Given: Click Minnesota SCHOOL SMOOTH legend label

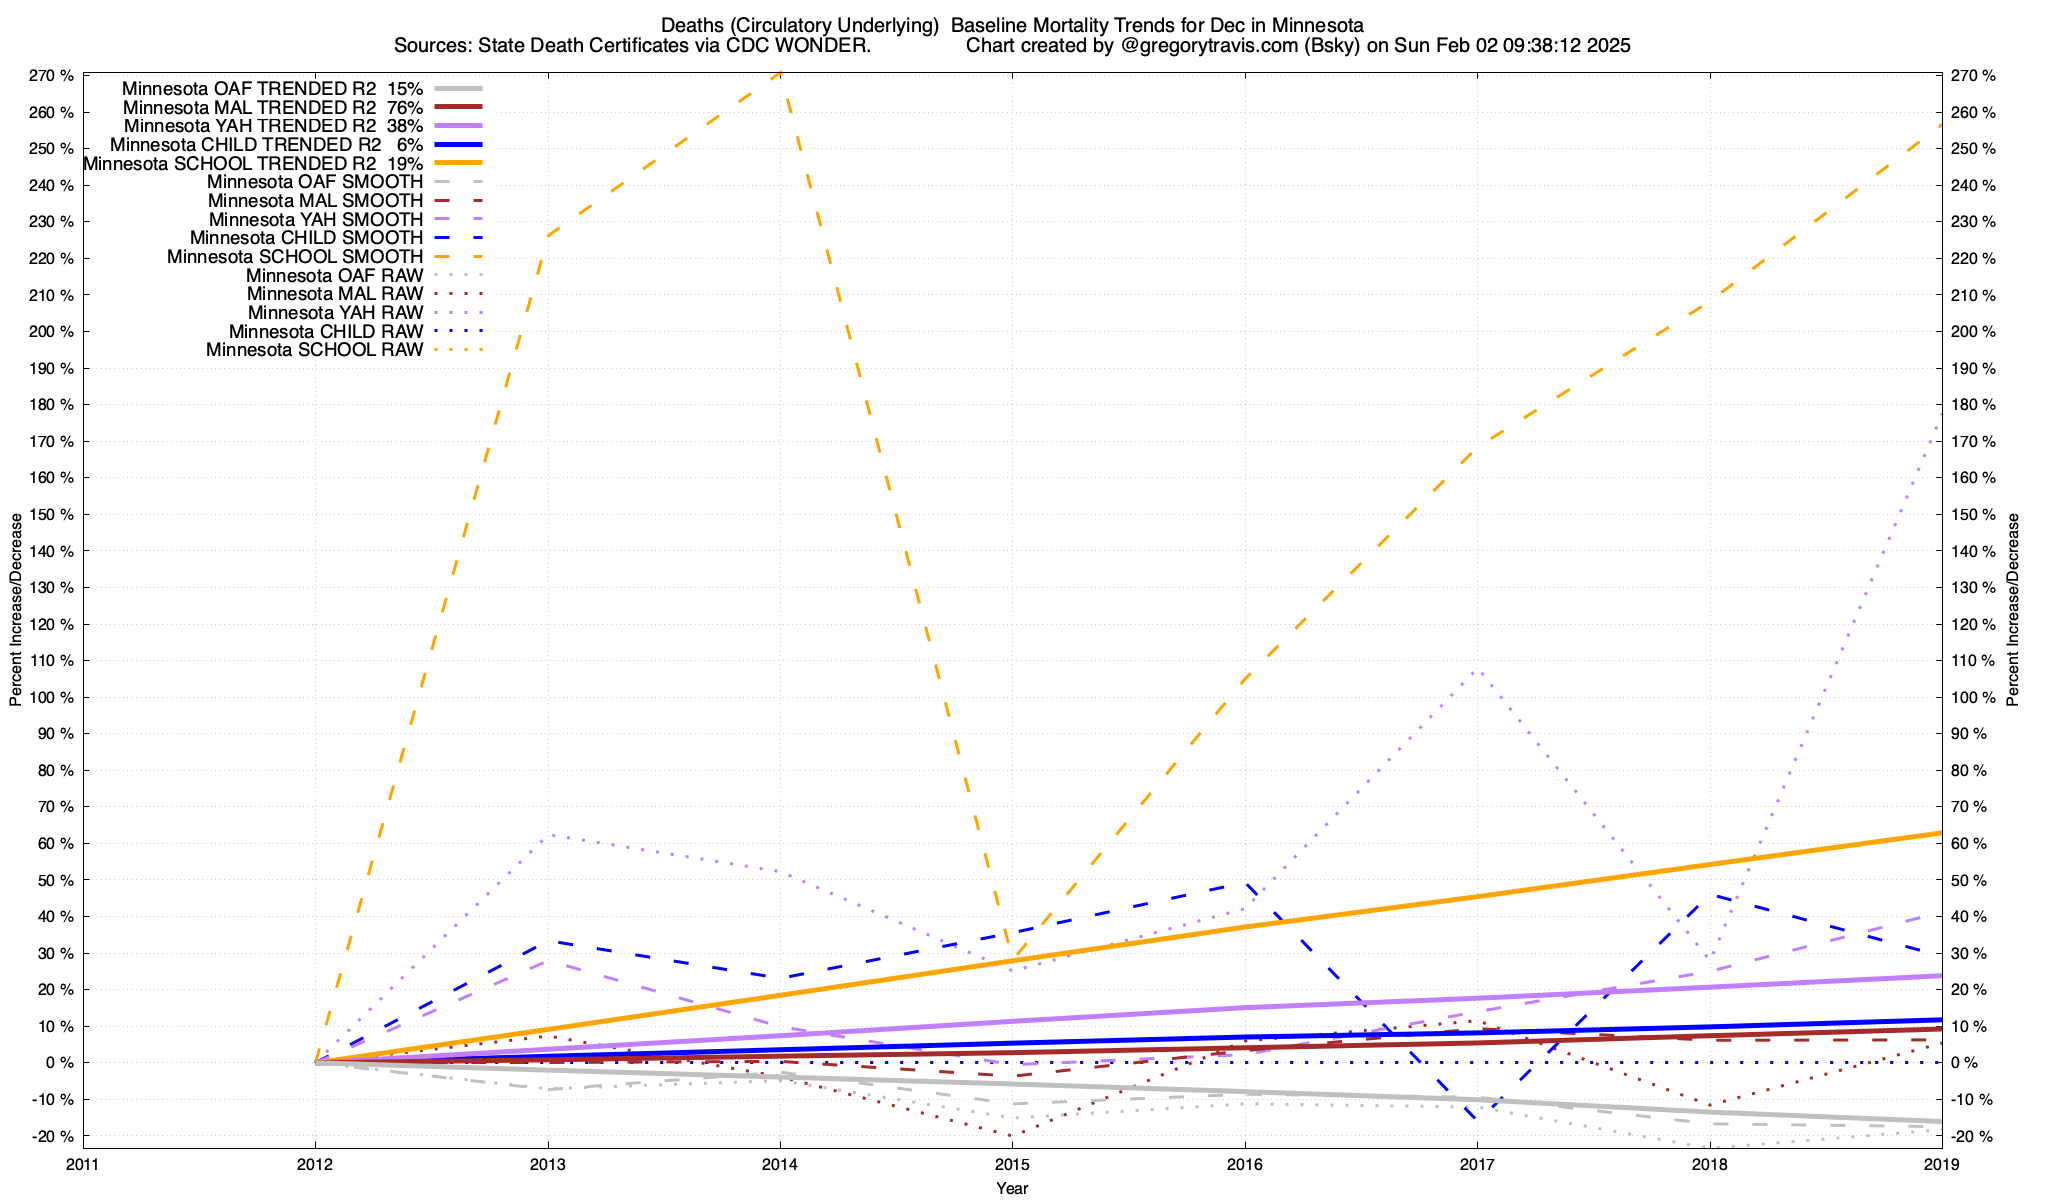Looking at the screenshot, I should 295,257.
